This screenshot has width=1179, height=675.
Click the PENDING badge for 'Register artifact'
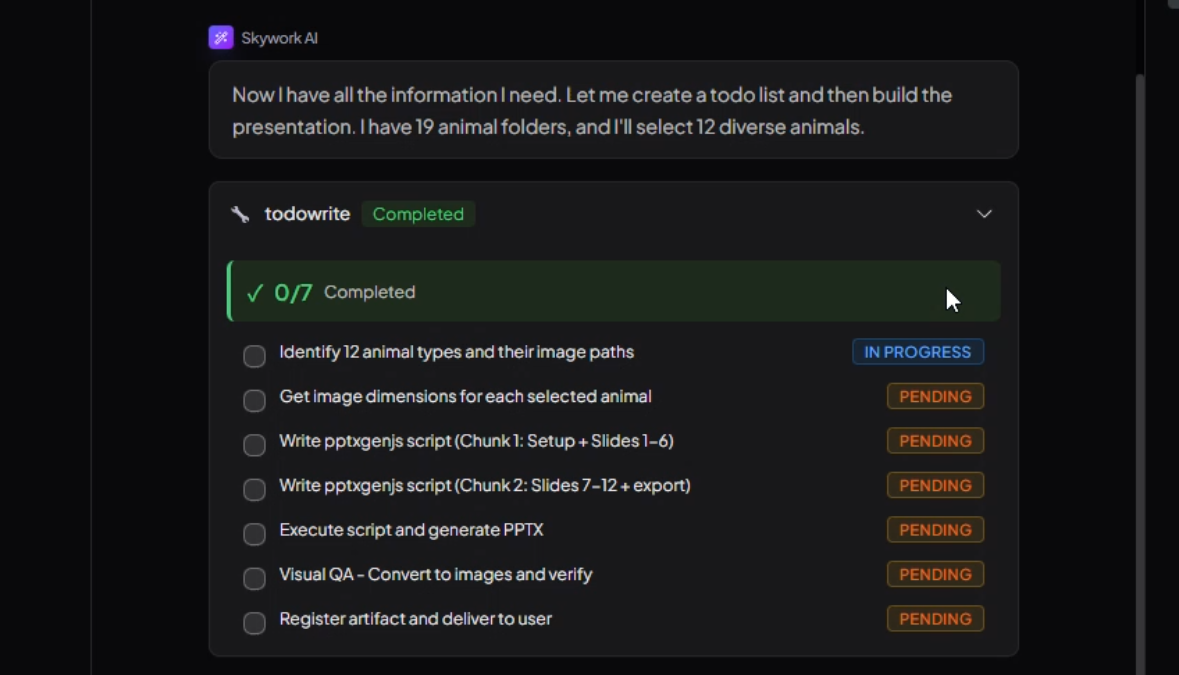(x=935, y=619)
